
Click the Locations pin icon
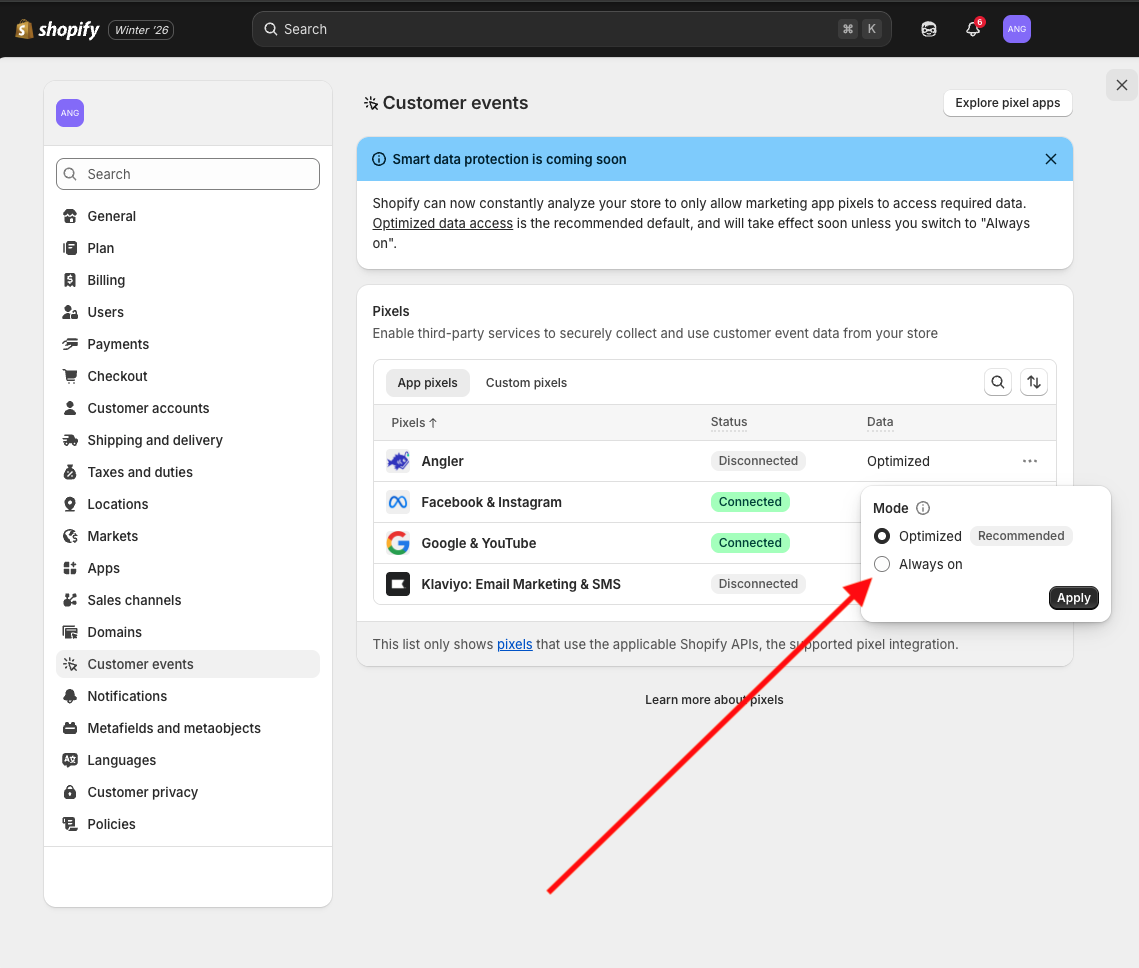click(x=70, y=504)
